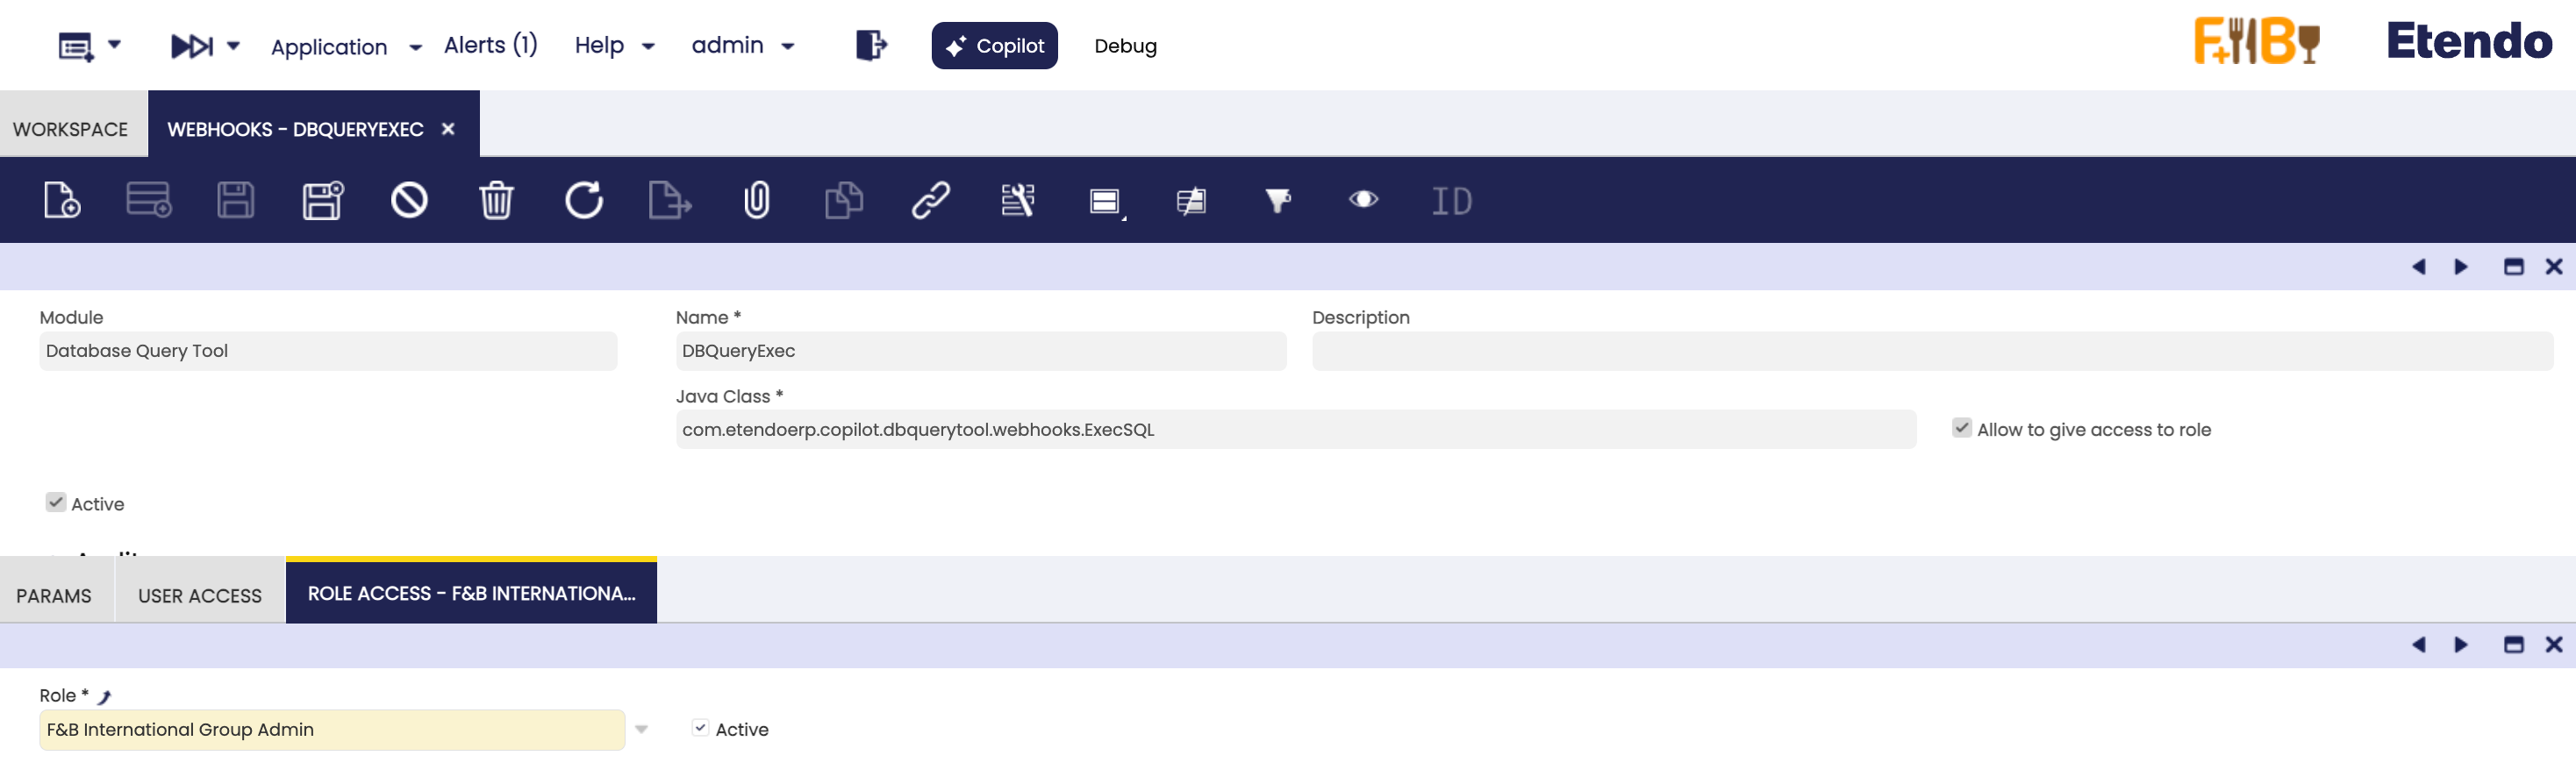Select the Webhooks - DBQueryExec tab
This screenshot has width=2576, height=777.
295,129
